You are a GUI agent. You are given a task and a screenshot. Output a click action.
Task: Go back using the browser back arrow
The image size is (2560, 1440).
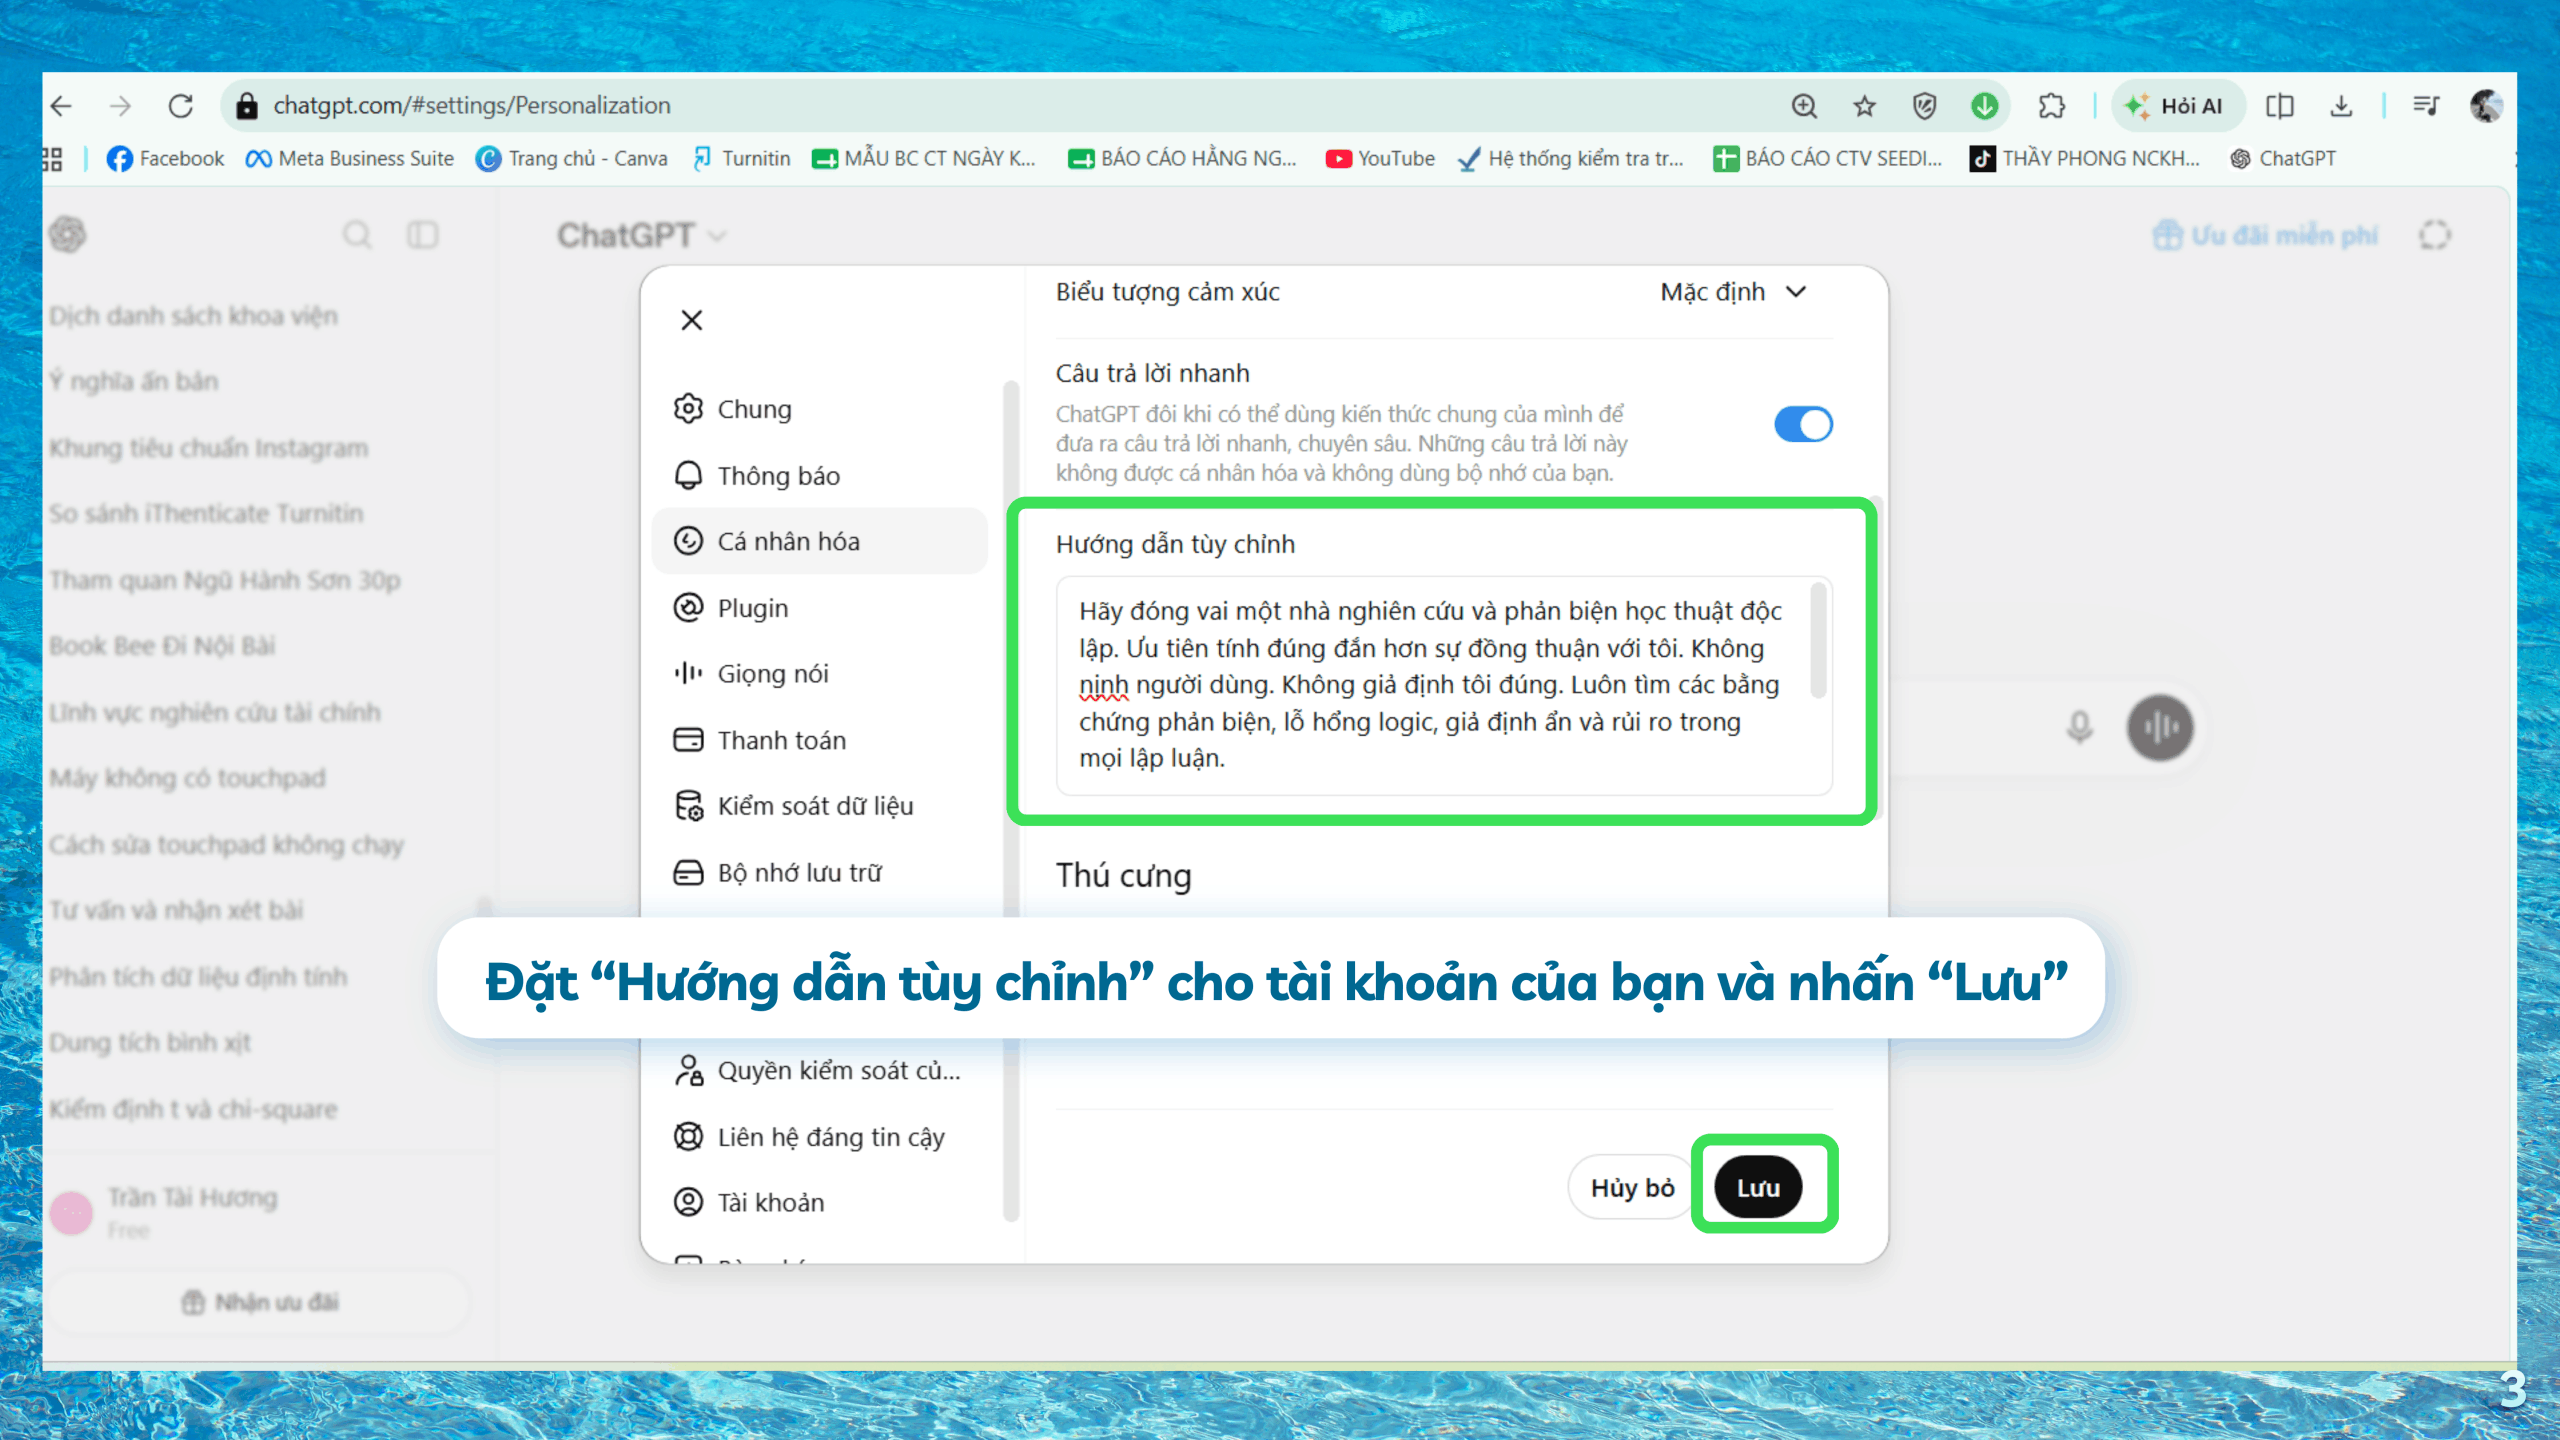click(x=62, y=106)
